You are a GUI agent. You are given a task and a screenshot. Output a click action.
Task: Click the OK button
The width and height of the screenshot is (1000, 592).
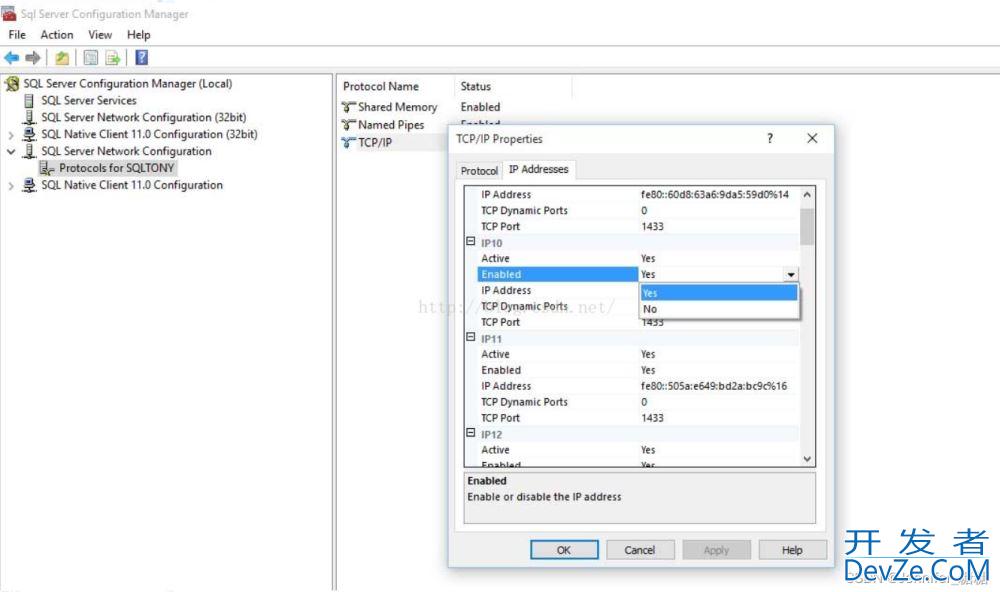[564, 550]
